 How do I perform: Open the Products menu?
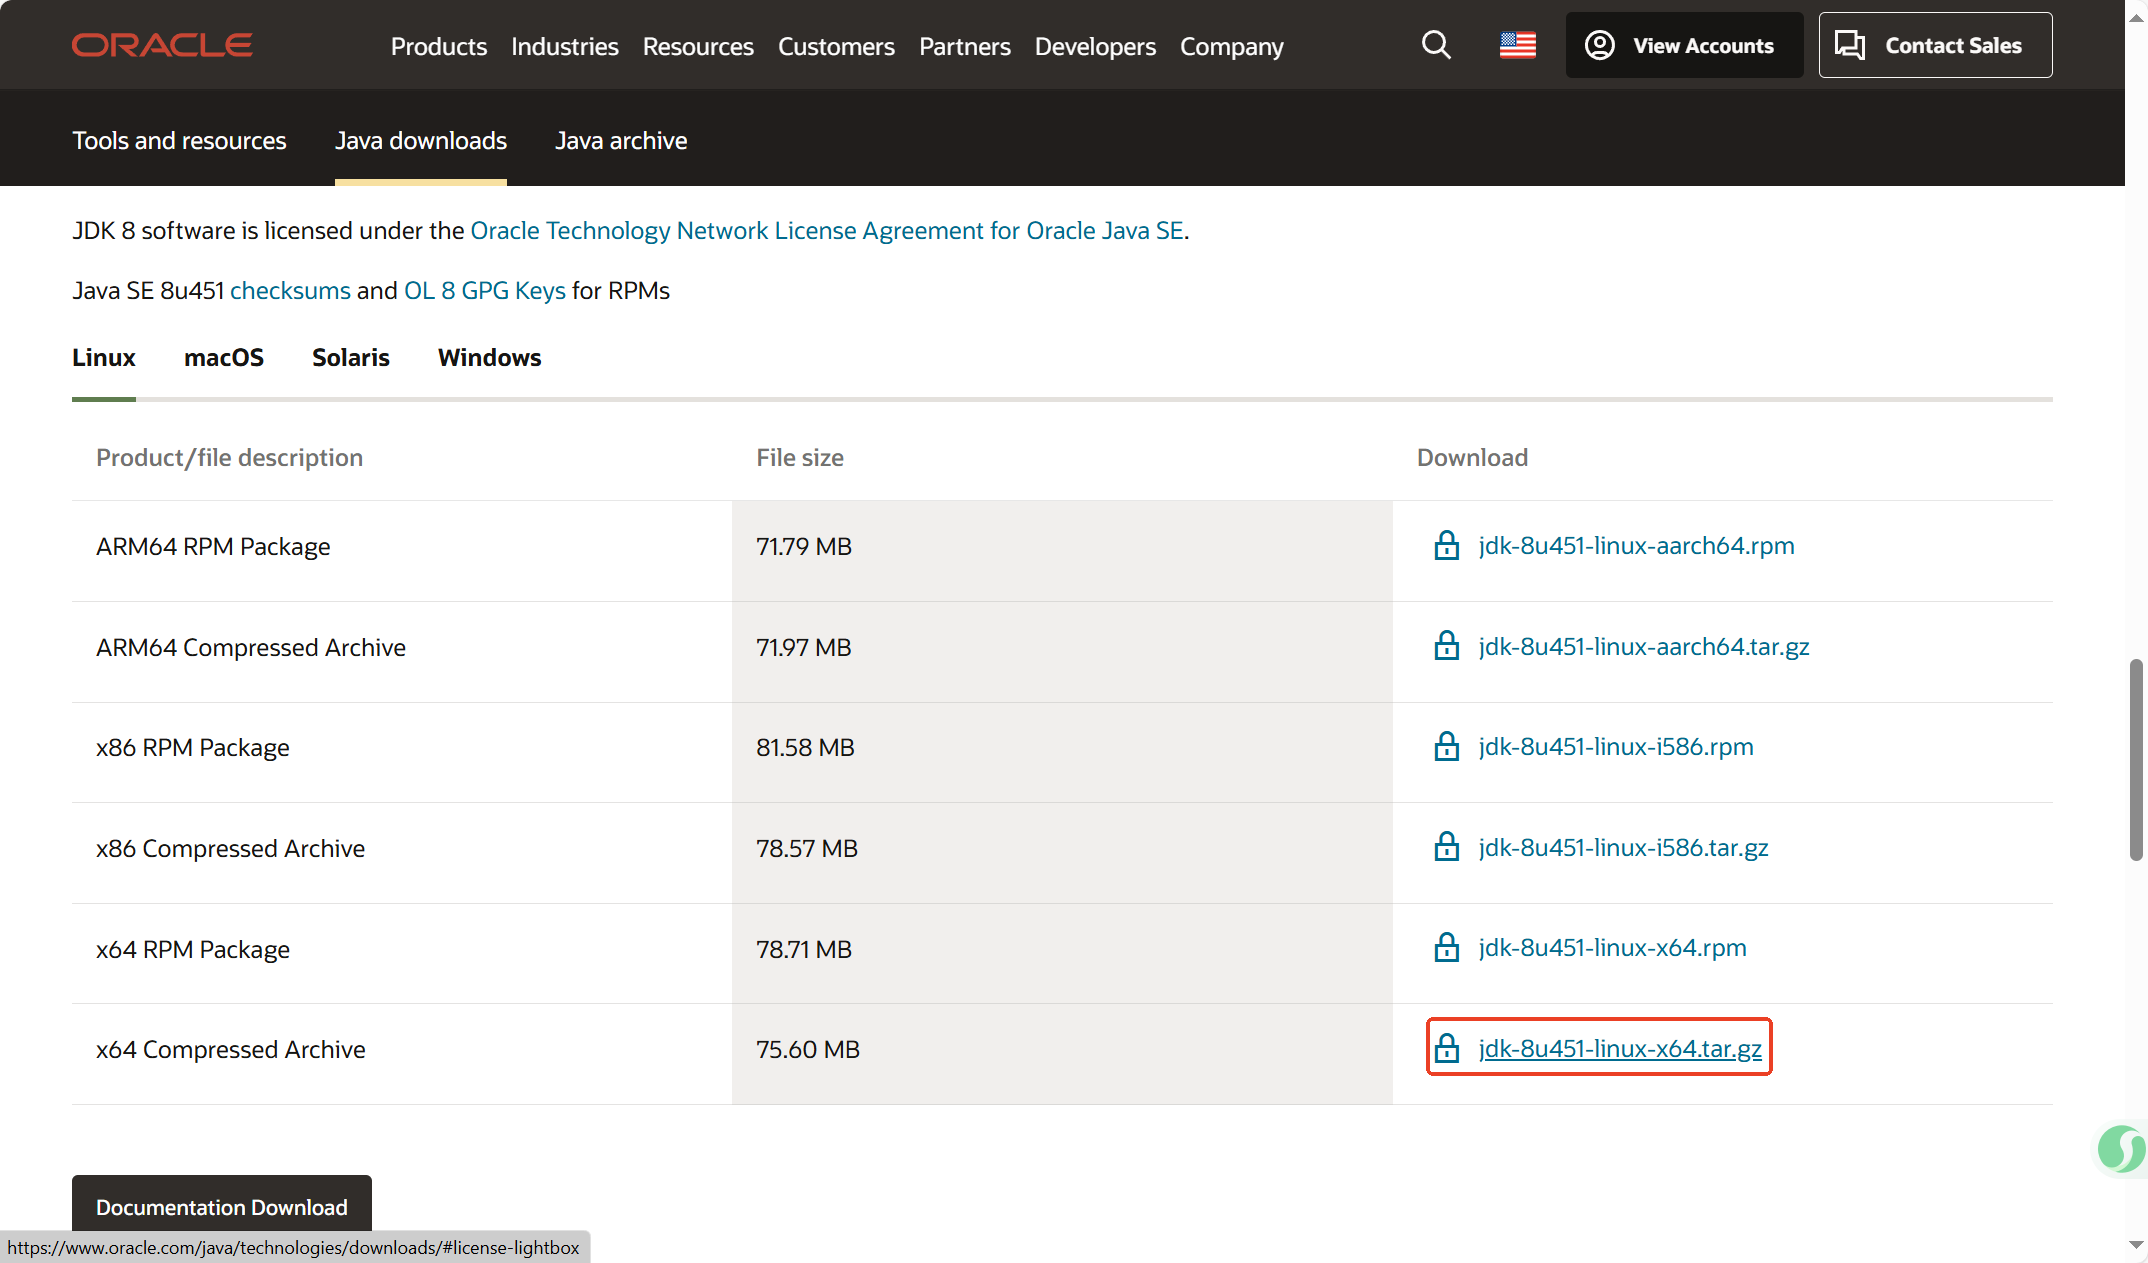coord(439,46)
